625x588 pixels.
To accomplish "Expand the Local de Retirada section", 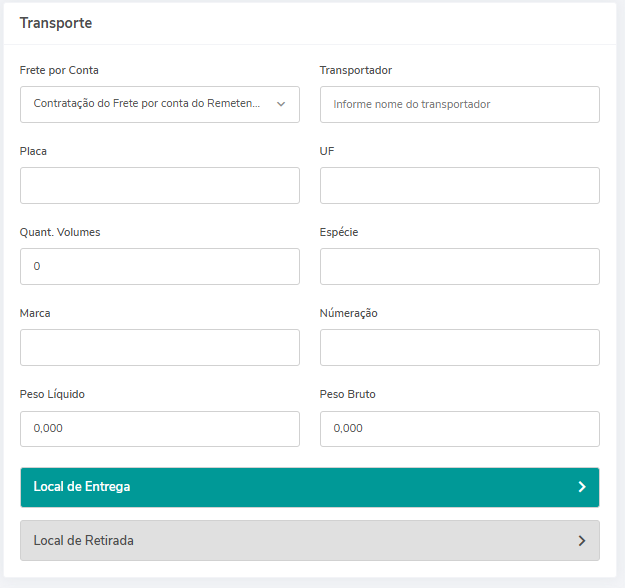I will click(x=300, y=540).
